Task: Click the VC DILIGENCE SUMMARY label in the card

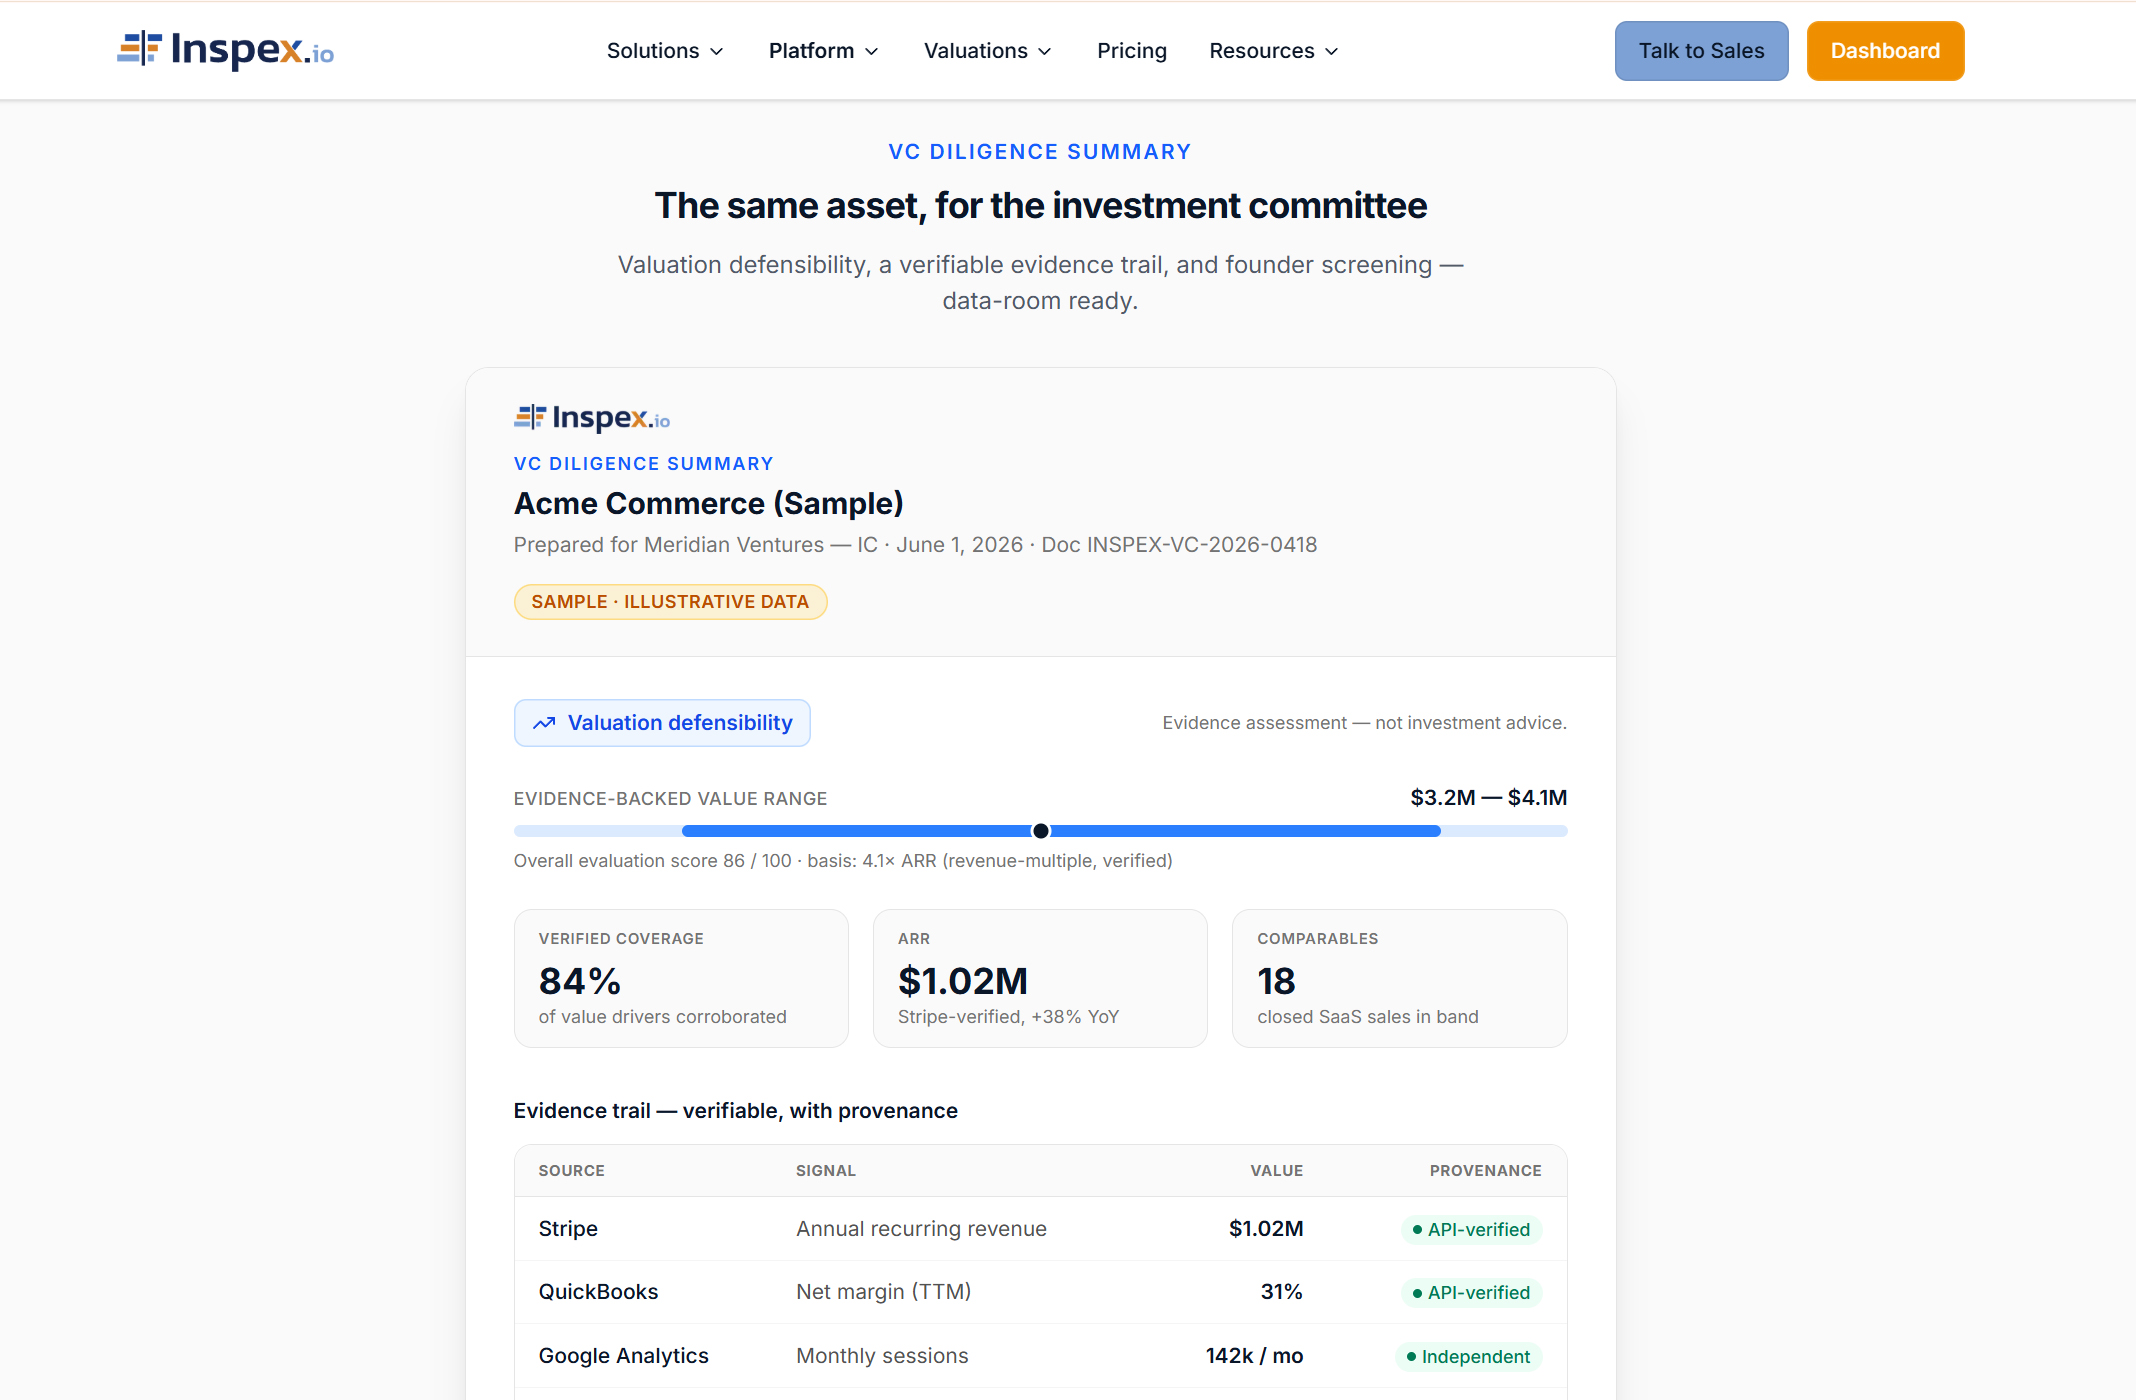Action: point(643,464)
